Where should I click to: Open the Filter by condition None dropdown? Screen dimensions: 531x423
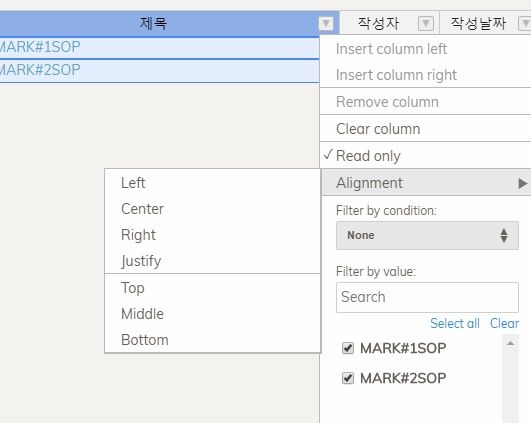click(427, 235)
